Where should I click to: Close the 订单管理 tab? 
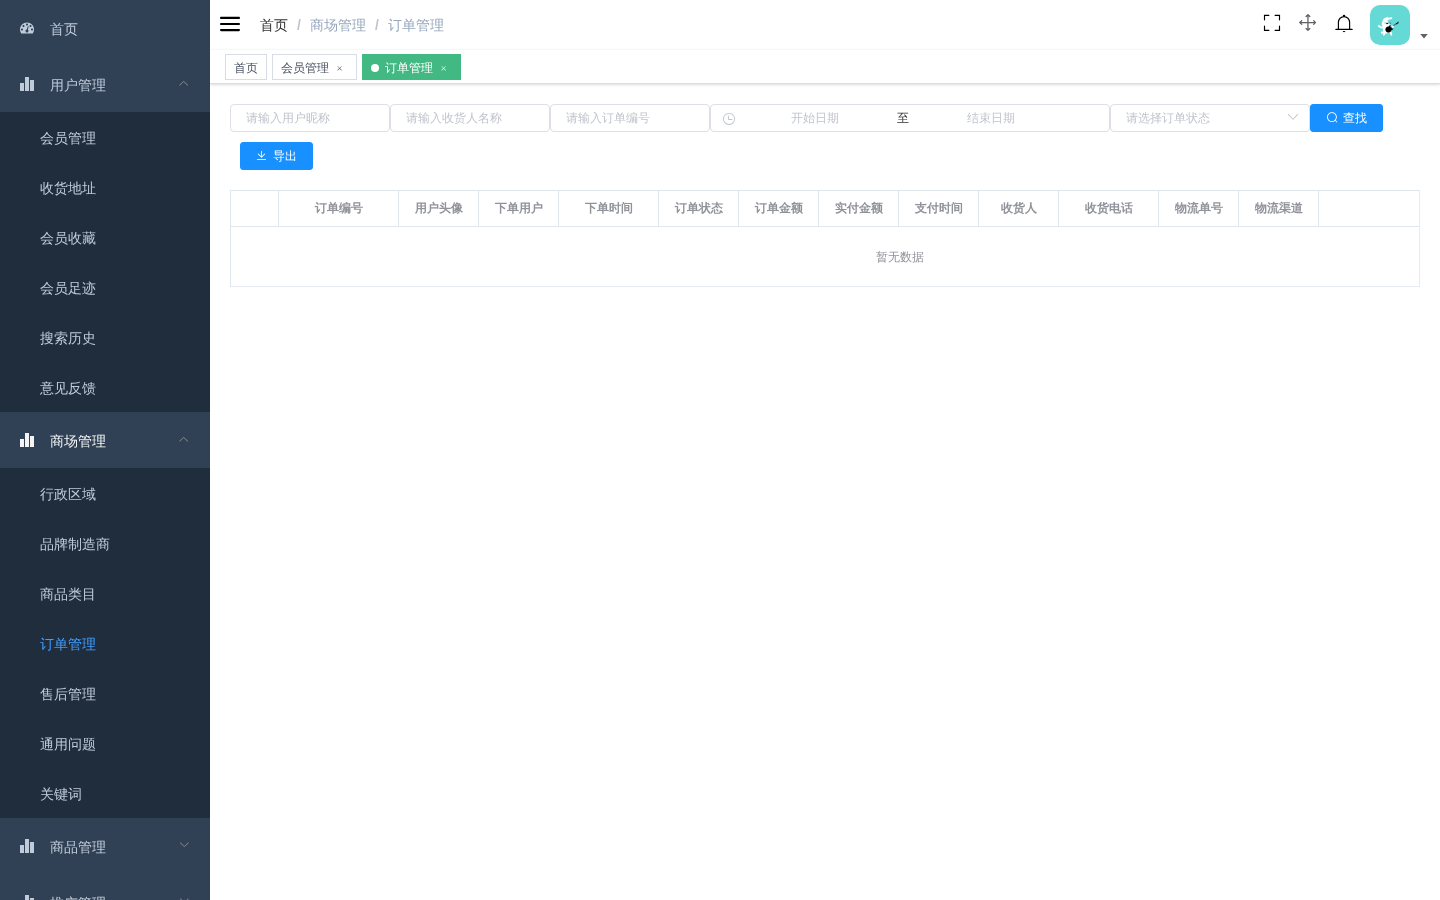coord(443,68)
